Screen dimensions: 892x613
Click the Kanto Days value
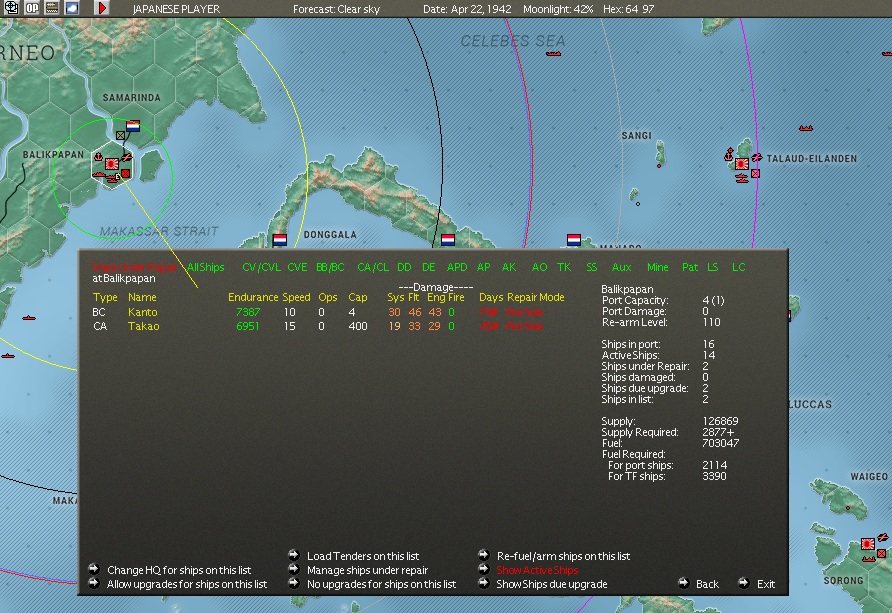click(x=489, y=312)
